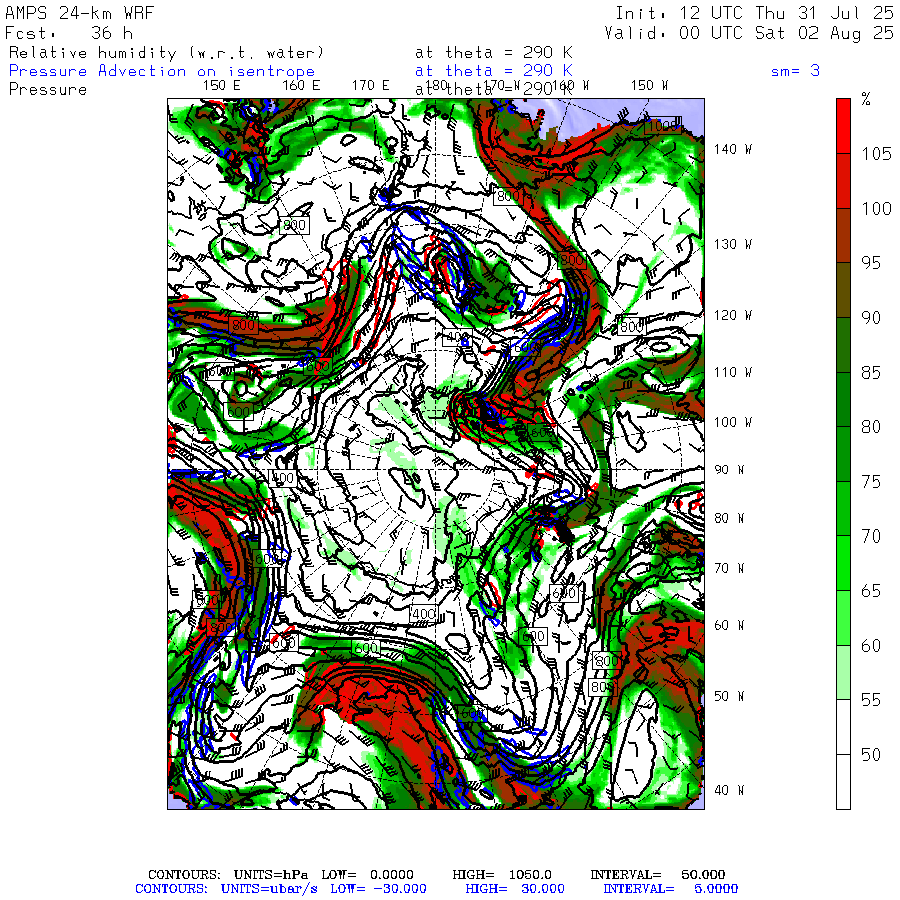The image size is (900, 900).
Task: Click the '130 W' longitude label
Action: (733, 245)
